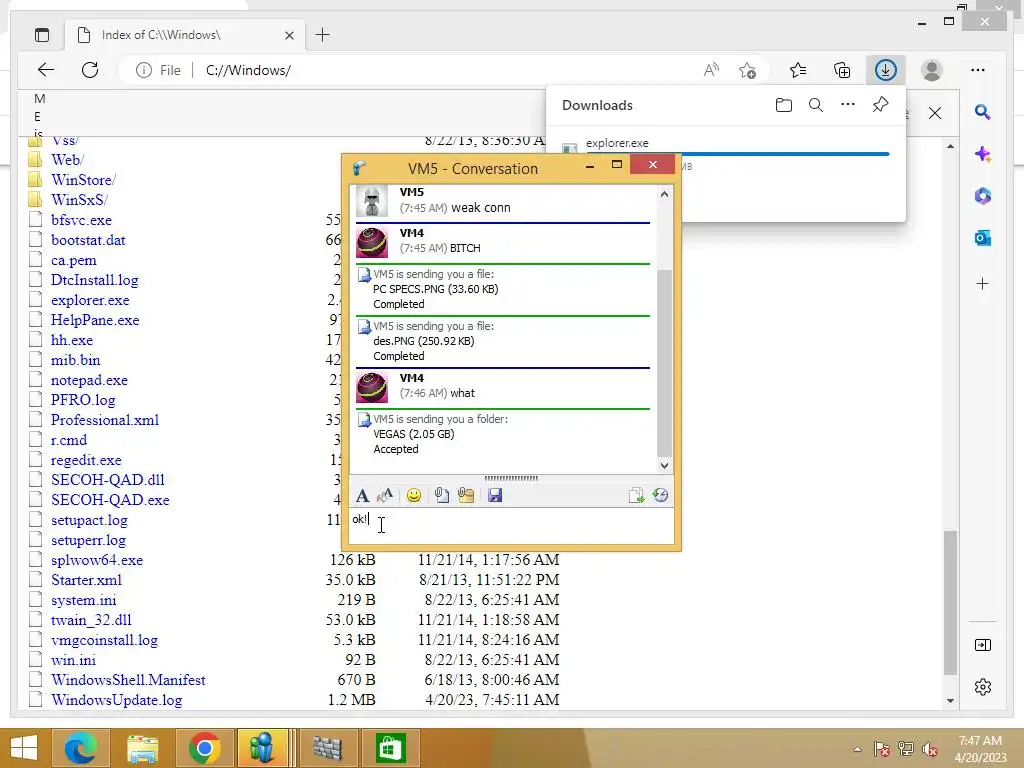
Task: Close the Index of C:\Windows\ tab
Action: coord(289,35)
